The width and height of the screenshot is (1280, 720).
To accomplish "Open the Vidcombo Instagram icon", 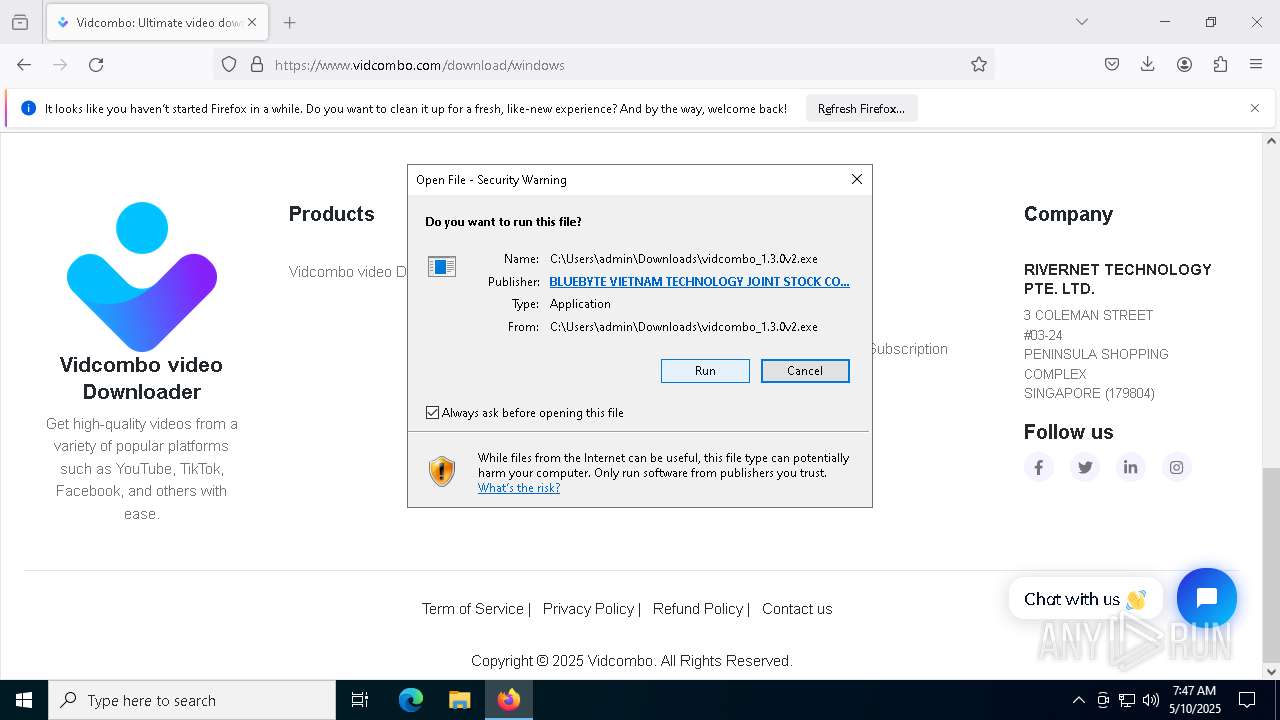I will coord(1177,467).
